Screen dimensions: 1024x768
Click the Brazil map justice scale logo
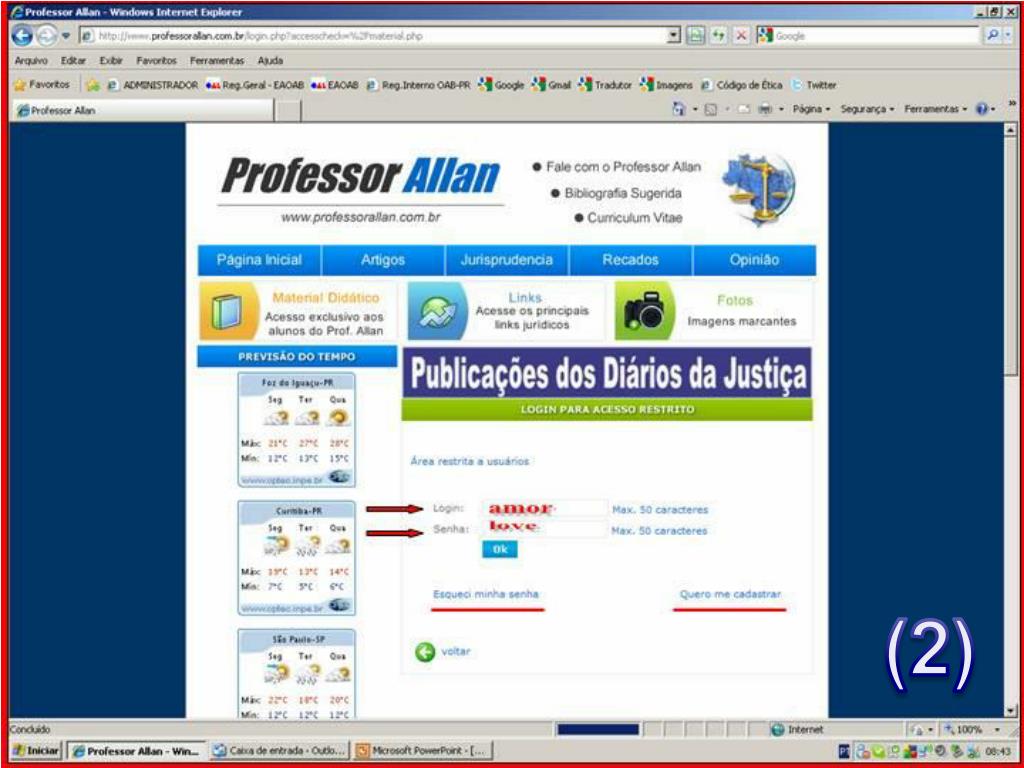coord(758,188)
